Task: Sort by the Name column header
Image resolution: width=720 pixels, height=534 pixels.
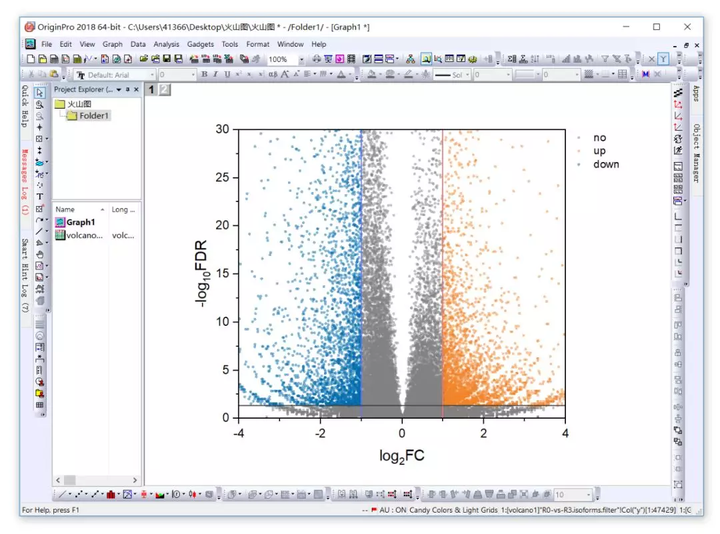Action: (x=81, y=209)
